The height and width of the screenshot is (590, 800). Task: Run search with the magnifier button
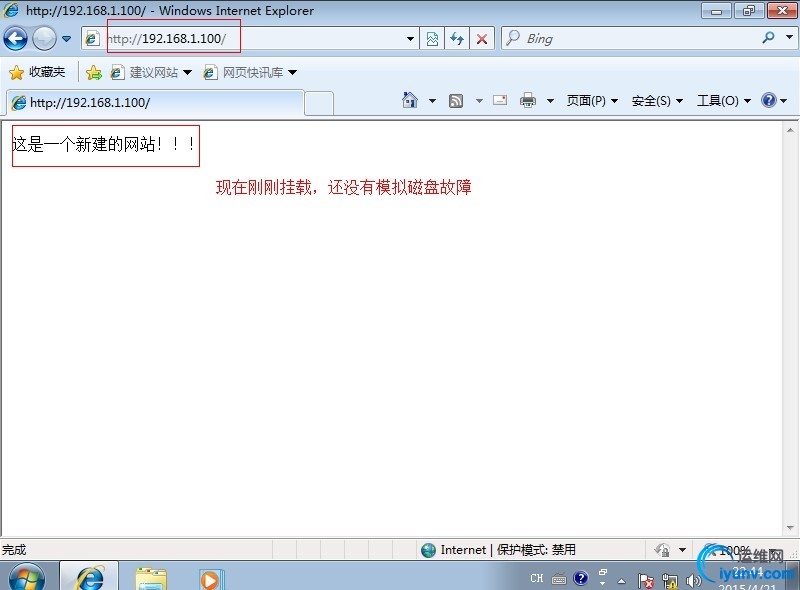coord(768,37)
